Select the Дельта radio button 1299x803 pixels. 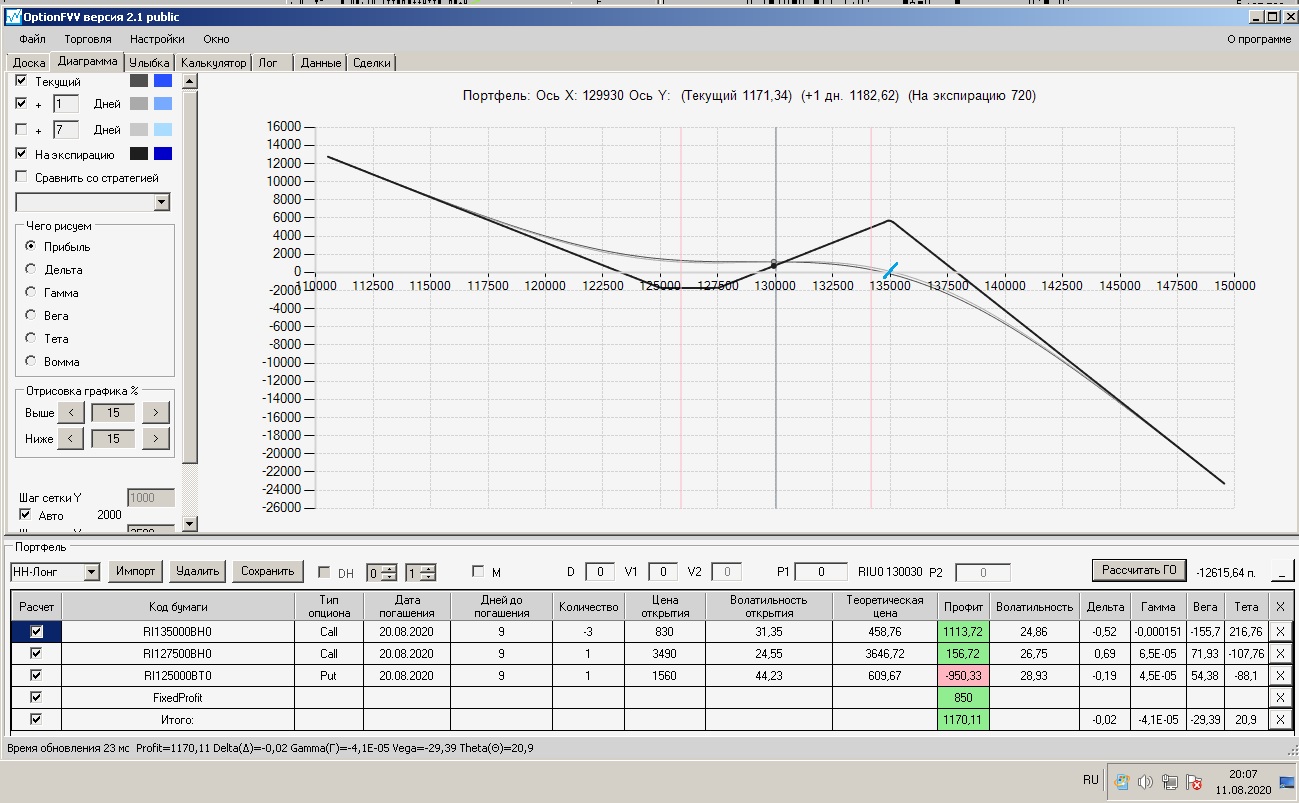31,270
